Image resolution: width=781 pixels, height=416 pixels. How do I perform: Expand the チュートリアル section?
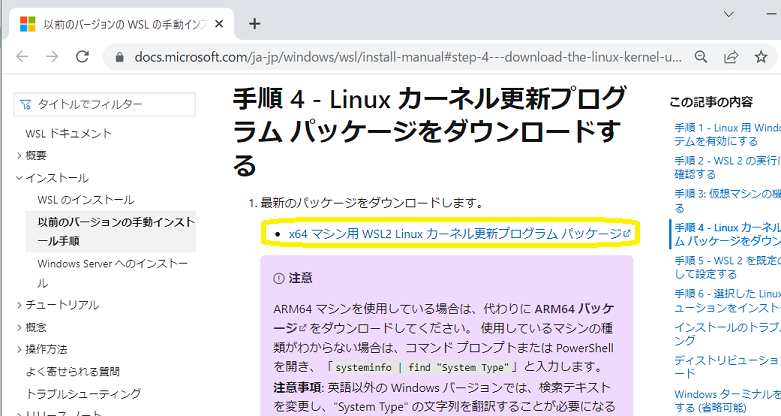[57, 304]
